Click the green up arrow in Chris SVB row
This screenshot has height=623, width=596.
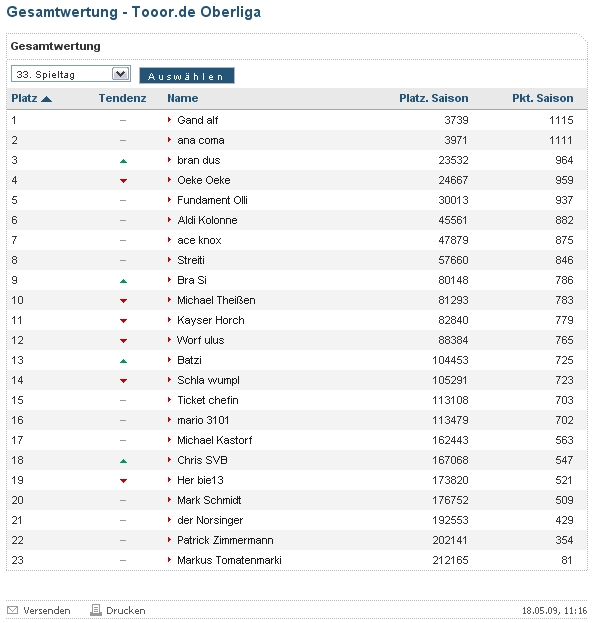pyautogui.click(x=123, y=461)
